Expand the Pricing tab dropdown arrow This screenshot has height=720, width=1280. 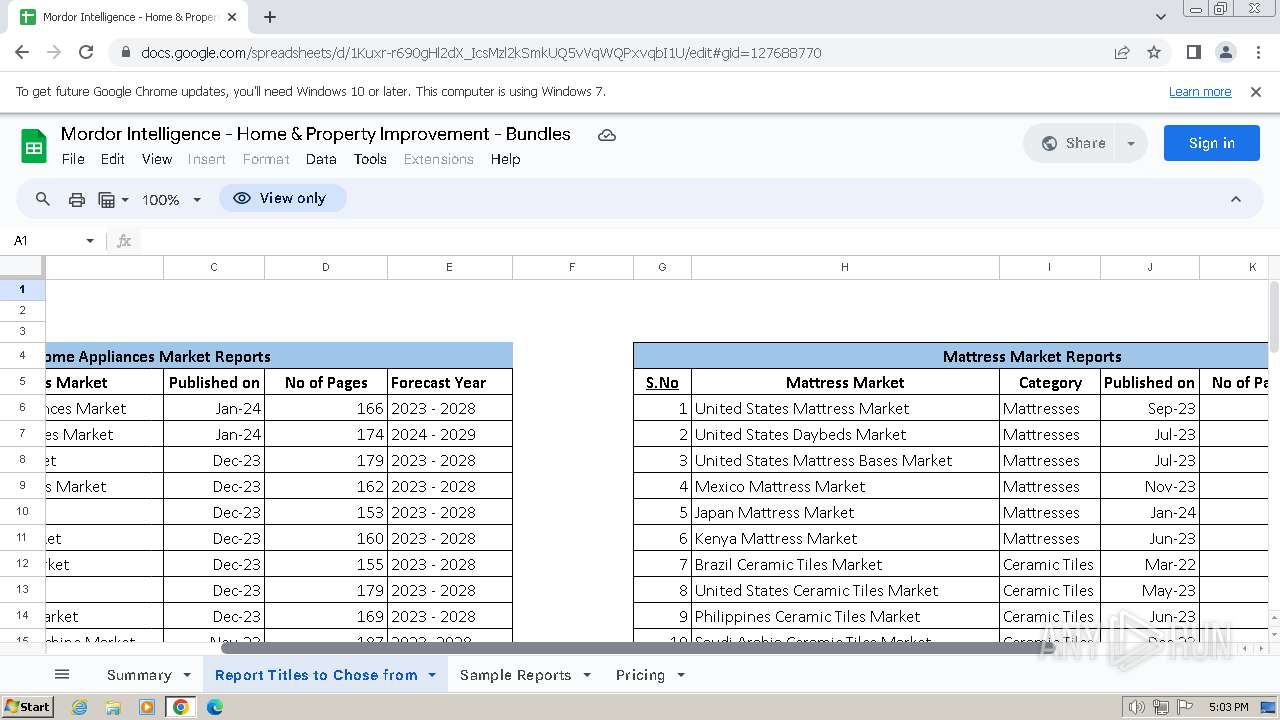coord(681,675)
